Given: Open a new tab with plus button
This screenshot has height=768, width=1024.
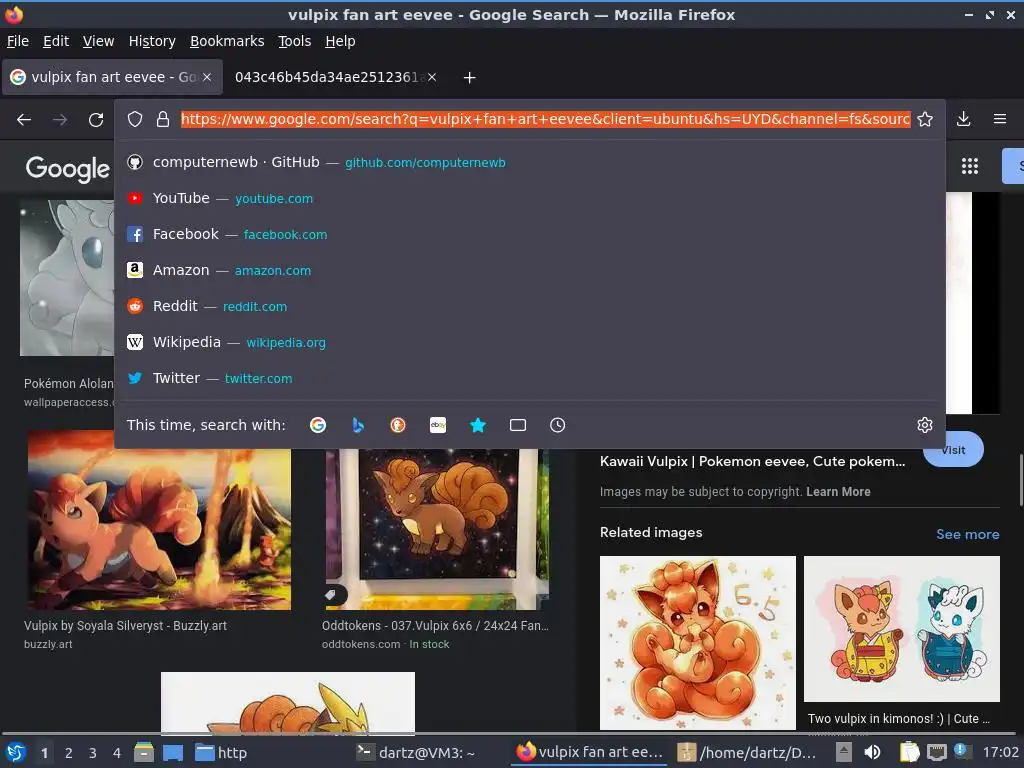Looking at the screenshot, I should (x=469, y=78).
